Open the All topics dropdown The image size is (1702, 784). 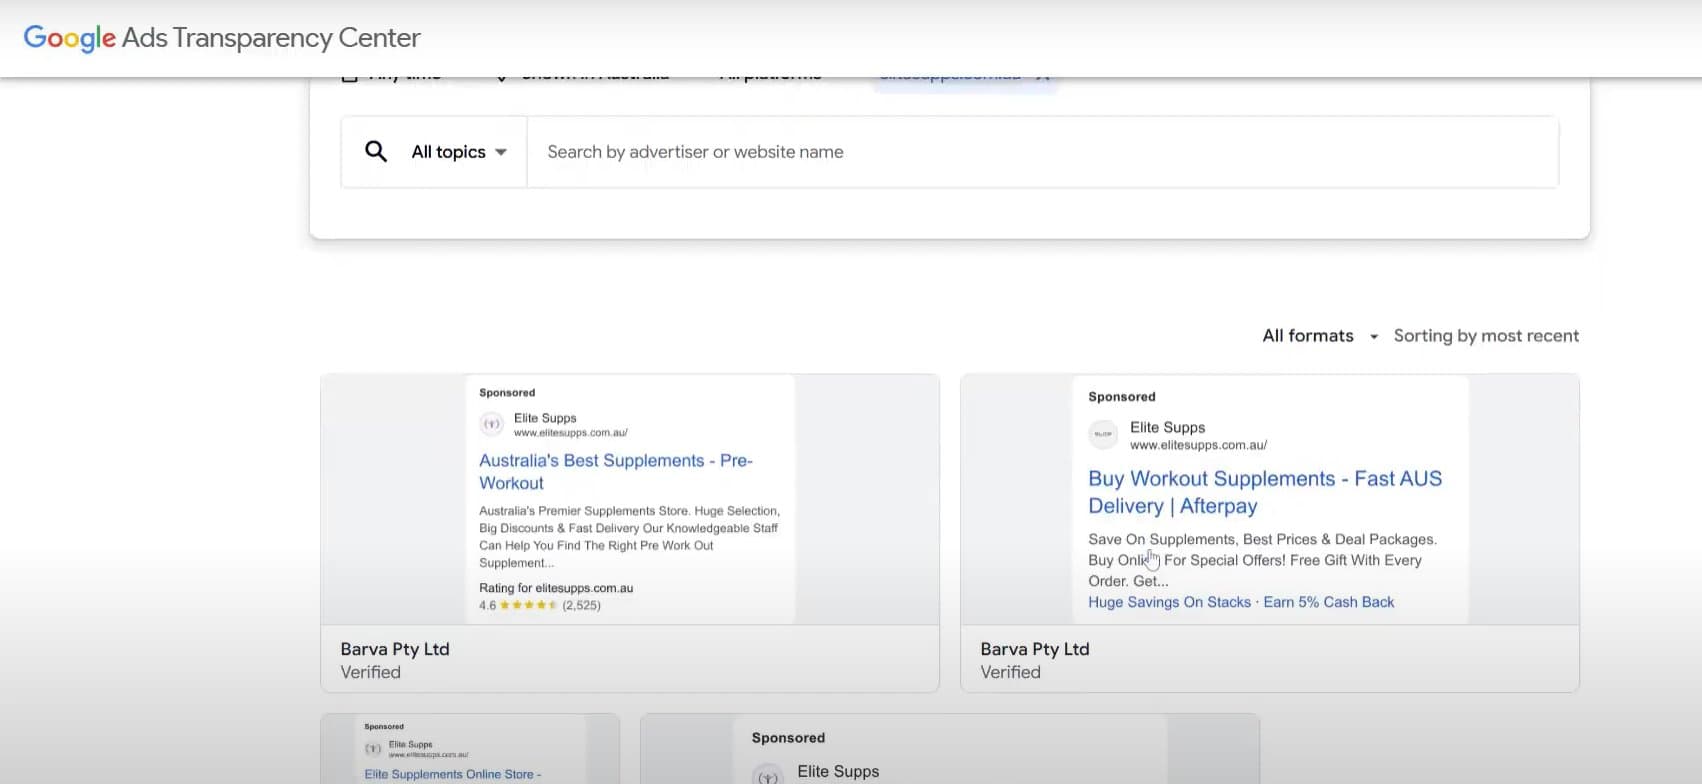(459, 152)
